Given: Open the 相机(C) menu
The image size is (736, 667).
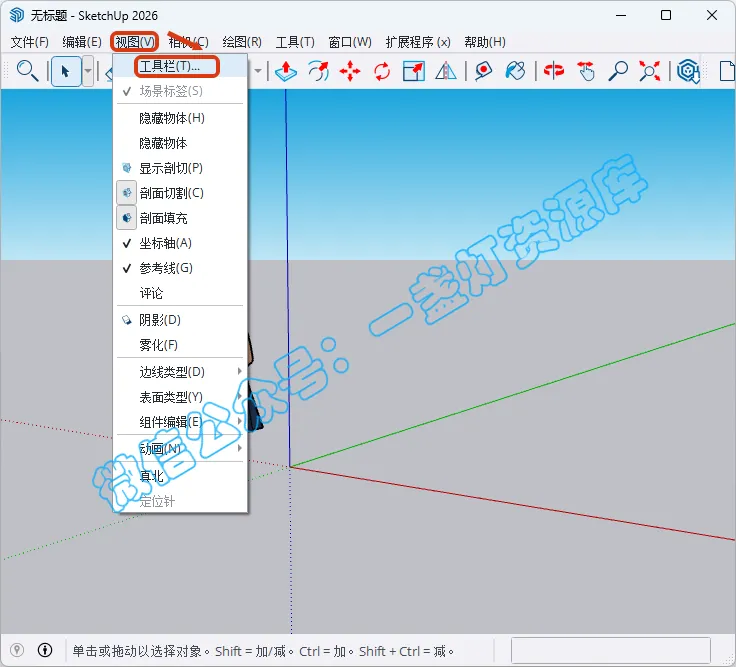Looking at the screenshot, I should (x=188, y=42).
